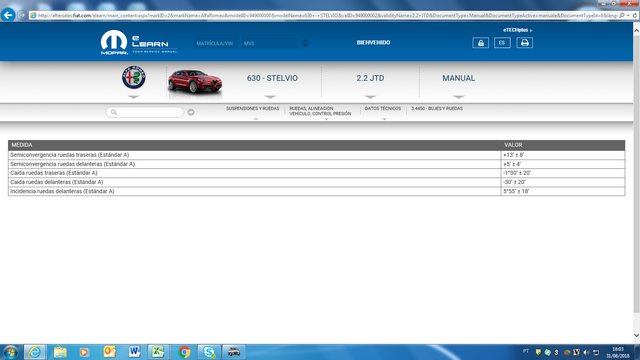Image resolution: width=640 pixels, height=360 pixels.
Task: Click the PT language indicator in tray
Action: tap(526, 351)
